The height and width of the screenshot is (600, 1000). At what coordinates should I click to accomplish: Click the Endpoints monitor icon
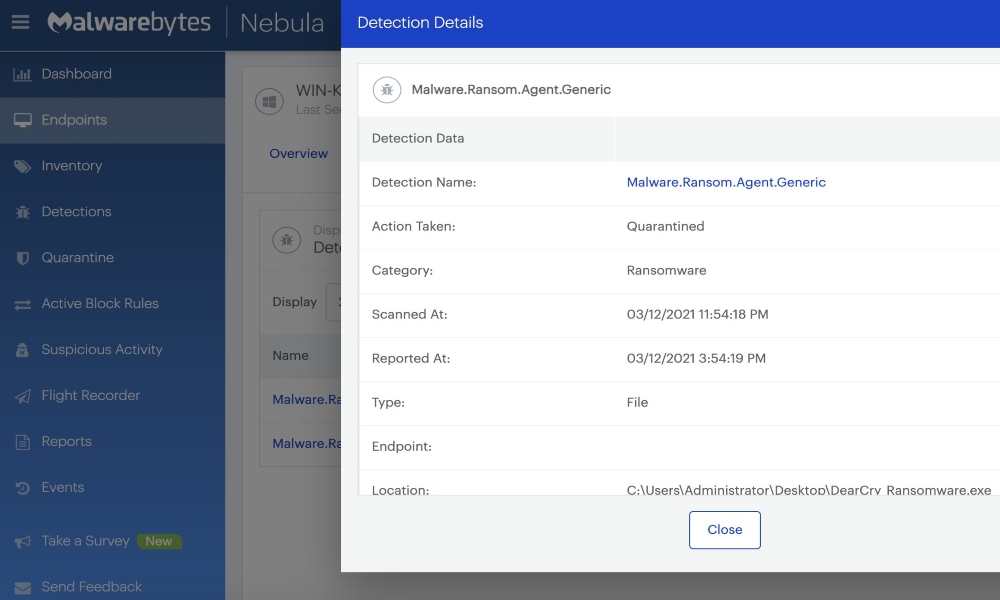tap(22, 121)
